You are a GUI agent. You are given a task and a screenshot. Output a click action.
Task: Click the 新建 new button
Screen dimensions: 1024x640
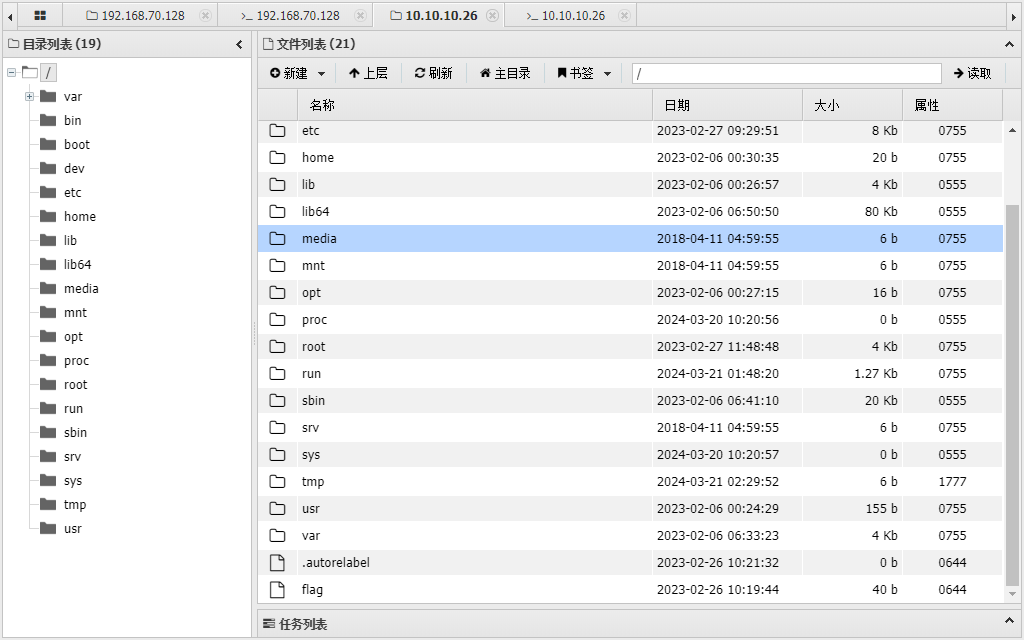(289, 73)
